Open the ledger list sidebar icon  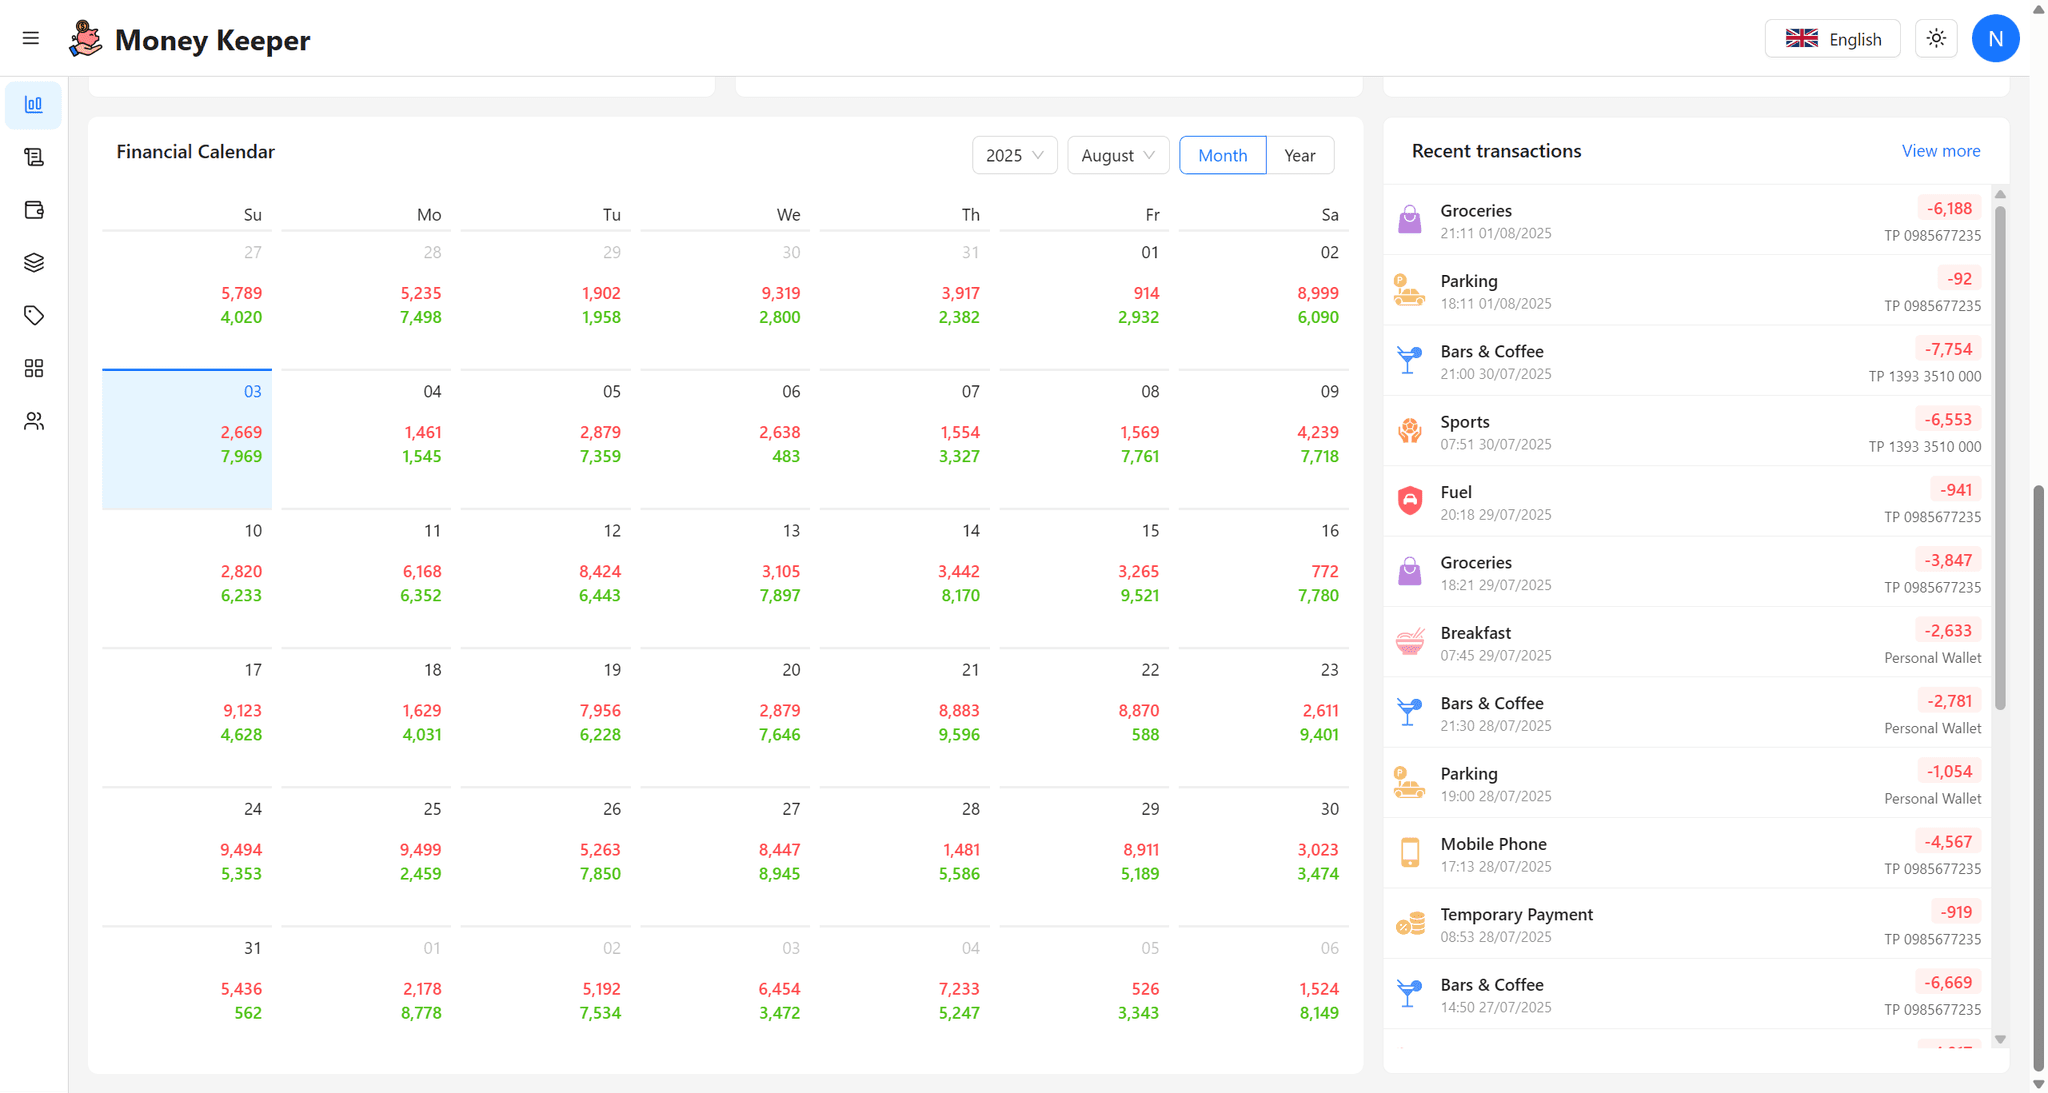pyautogui.click(x=34, y=157)
